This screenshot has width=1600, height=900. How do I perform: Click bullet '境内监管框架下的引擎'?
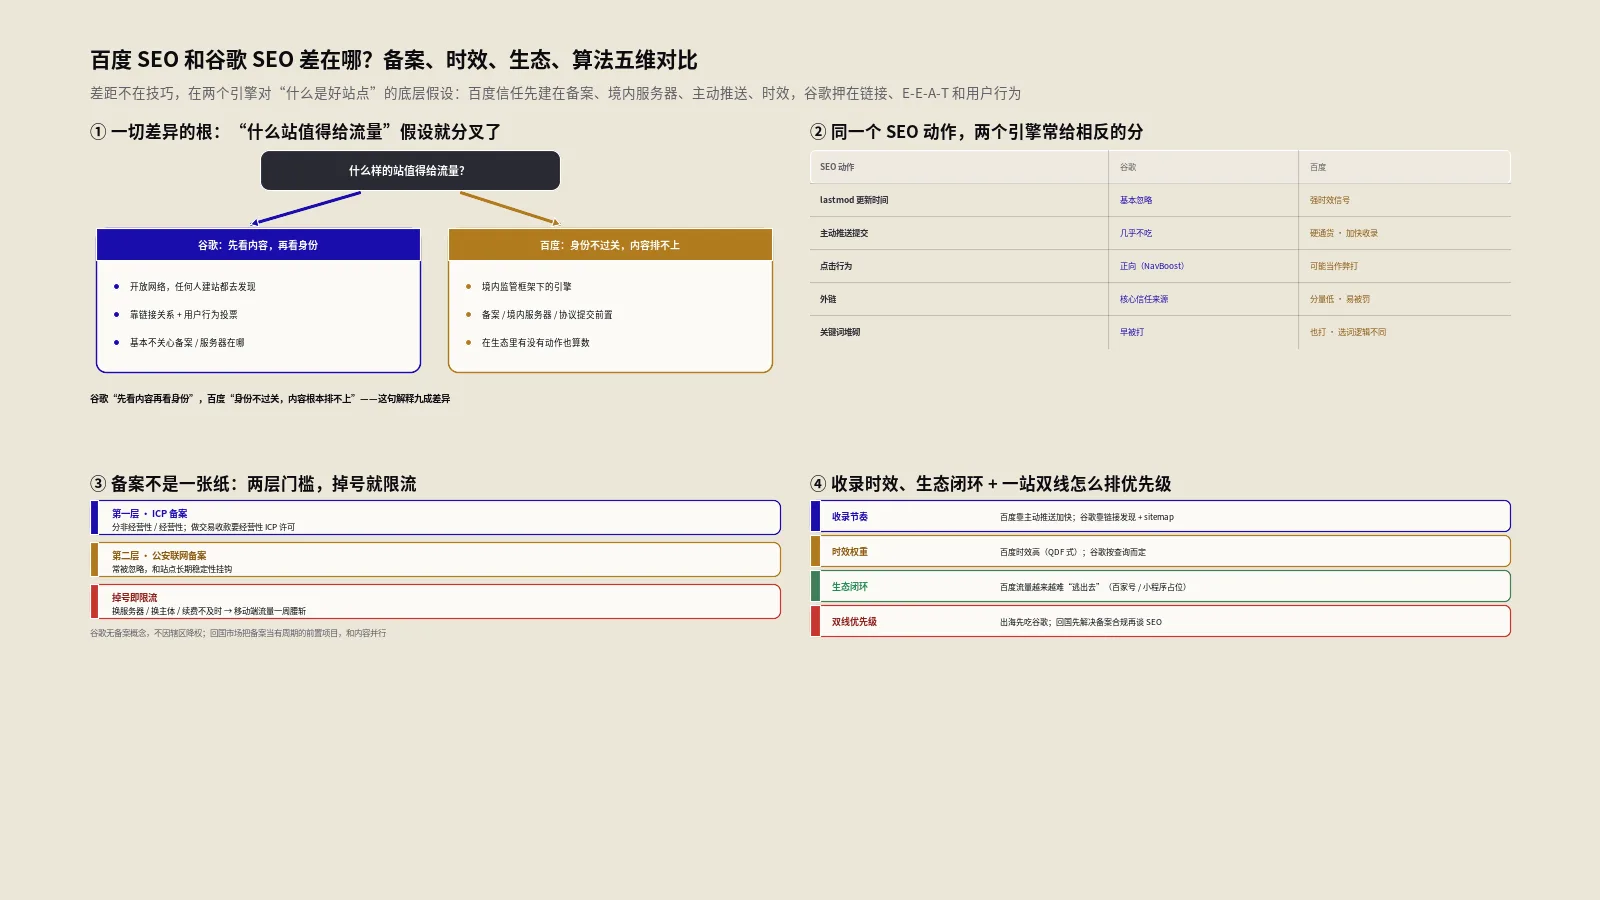(x=526, y=287)
